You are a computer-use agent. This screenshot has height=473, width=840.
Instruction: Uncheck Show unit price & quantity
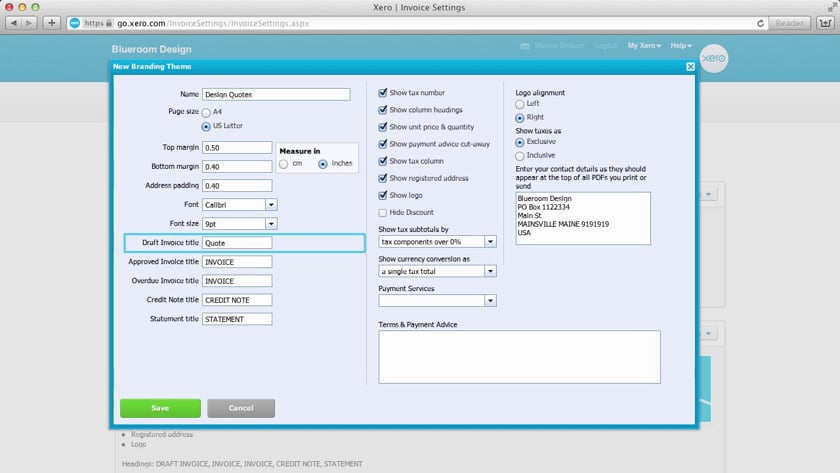[x=382, y=127]
